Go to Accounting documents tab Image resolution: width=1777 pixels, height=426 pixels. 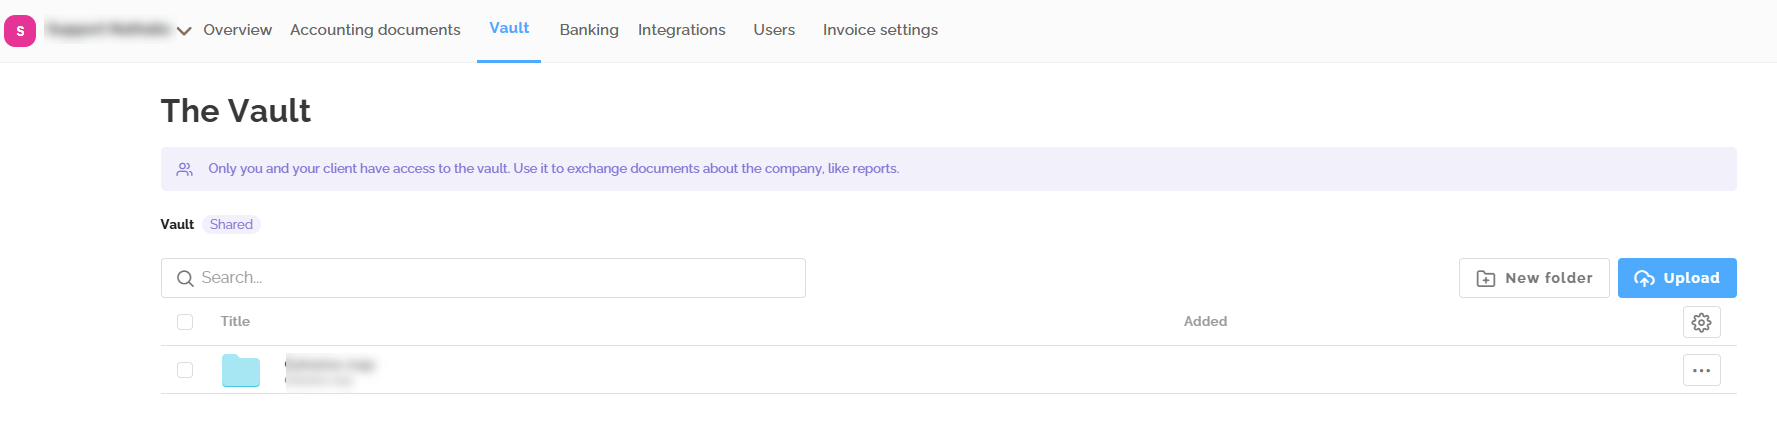375,30
